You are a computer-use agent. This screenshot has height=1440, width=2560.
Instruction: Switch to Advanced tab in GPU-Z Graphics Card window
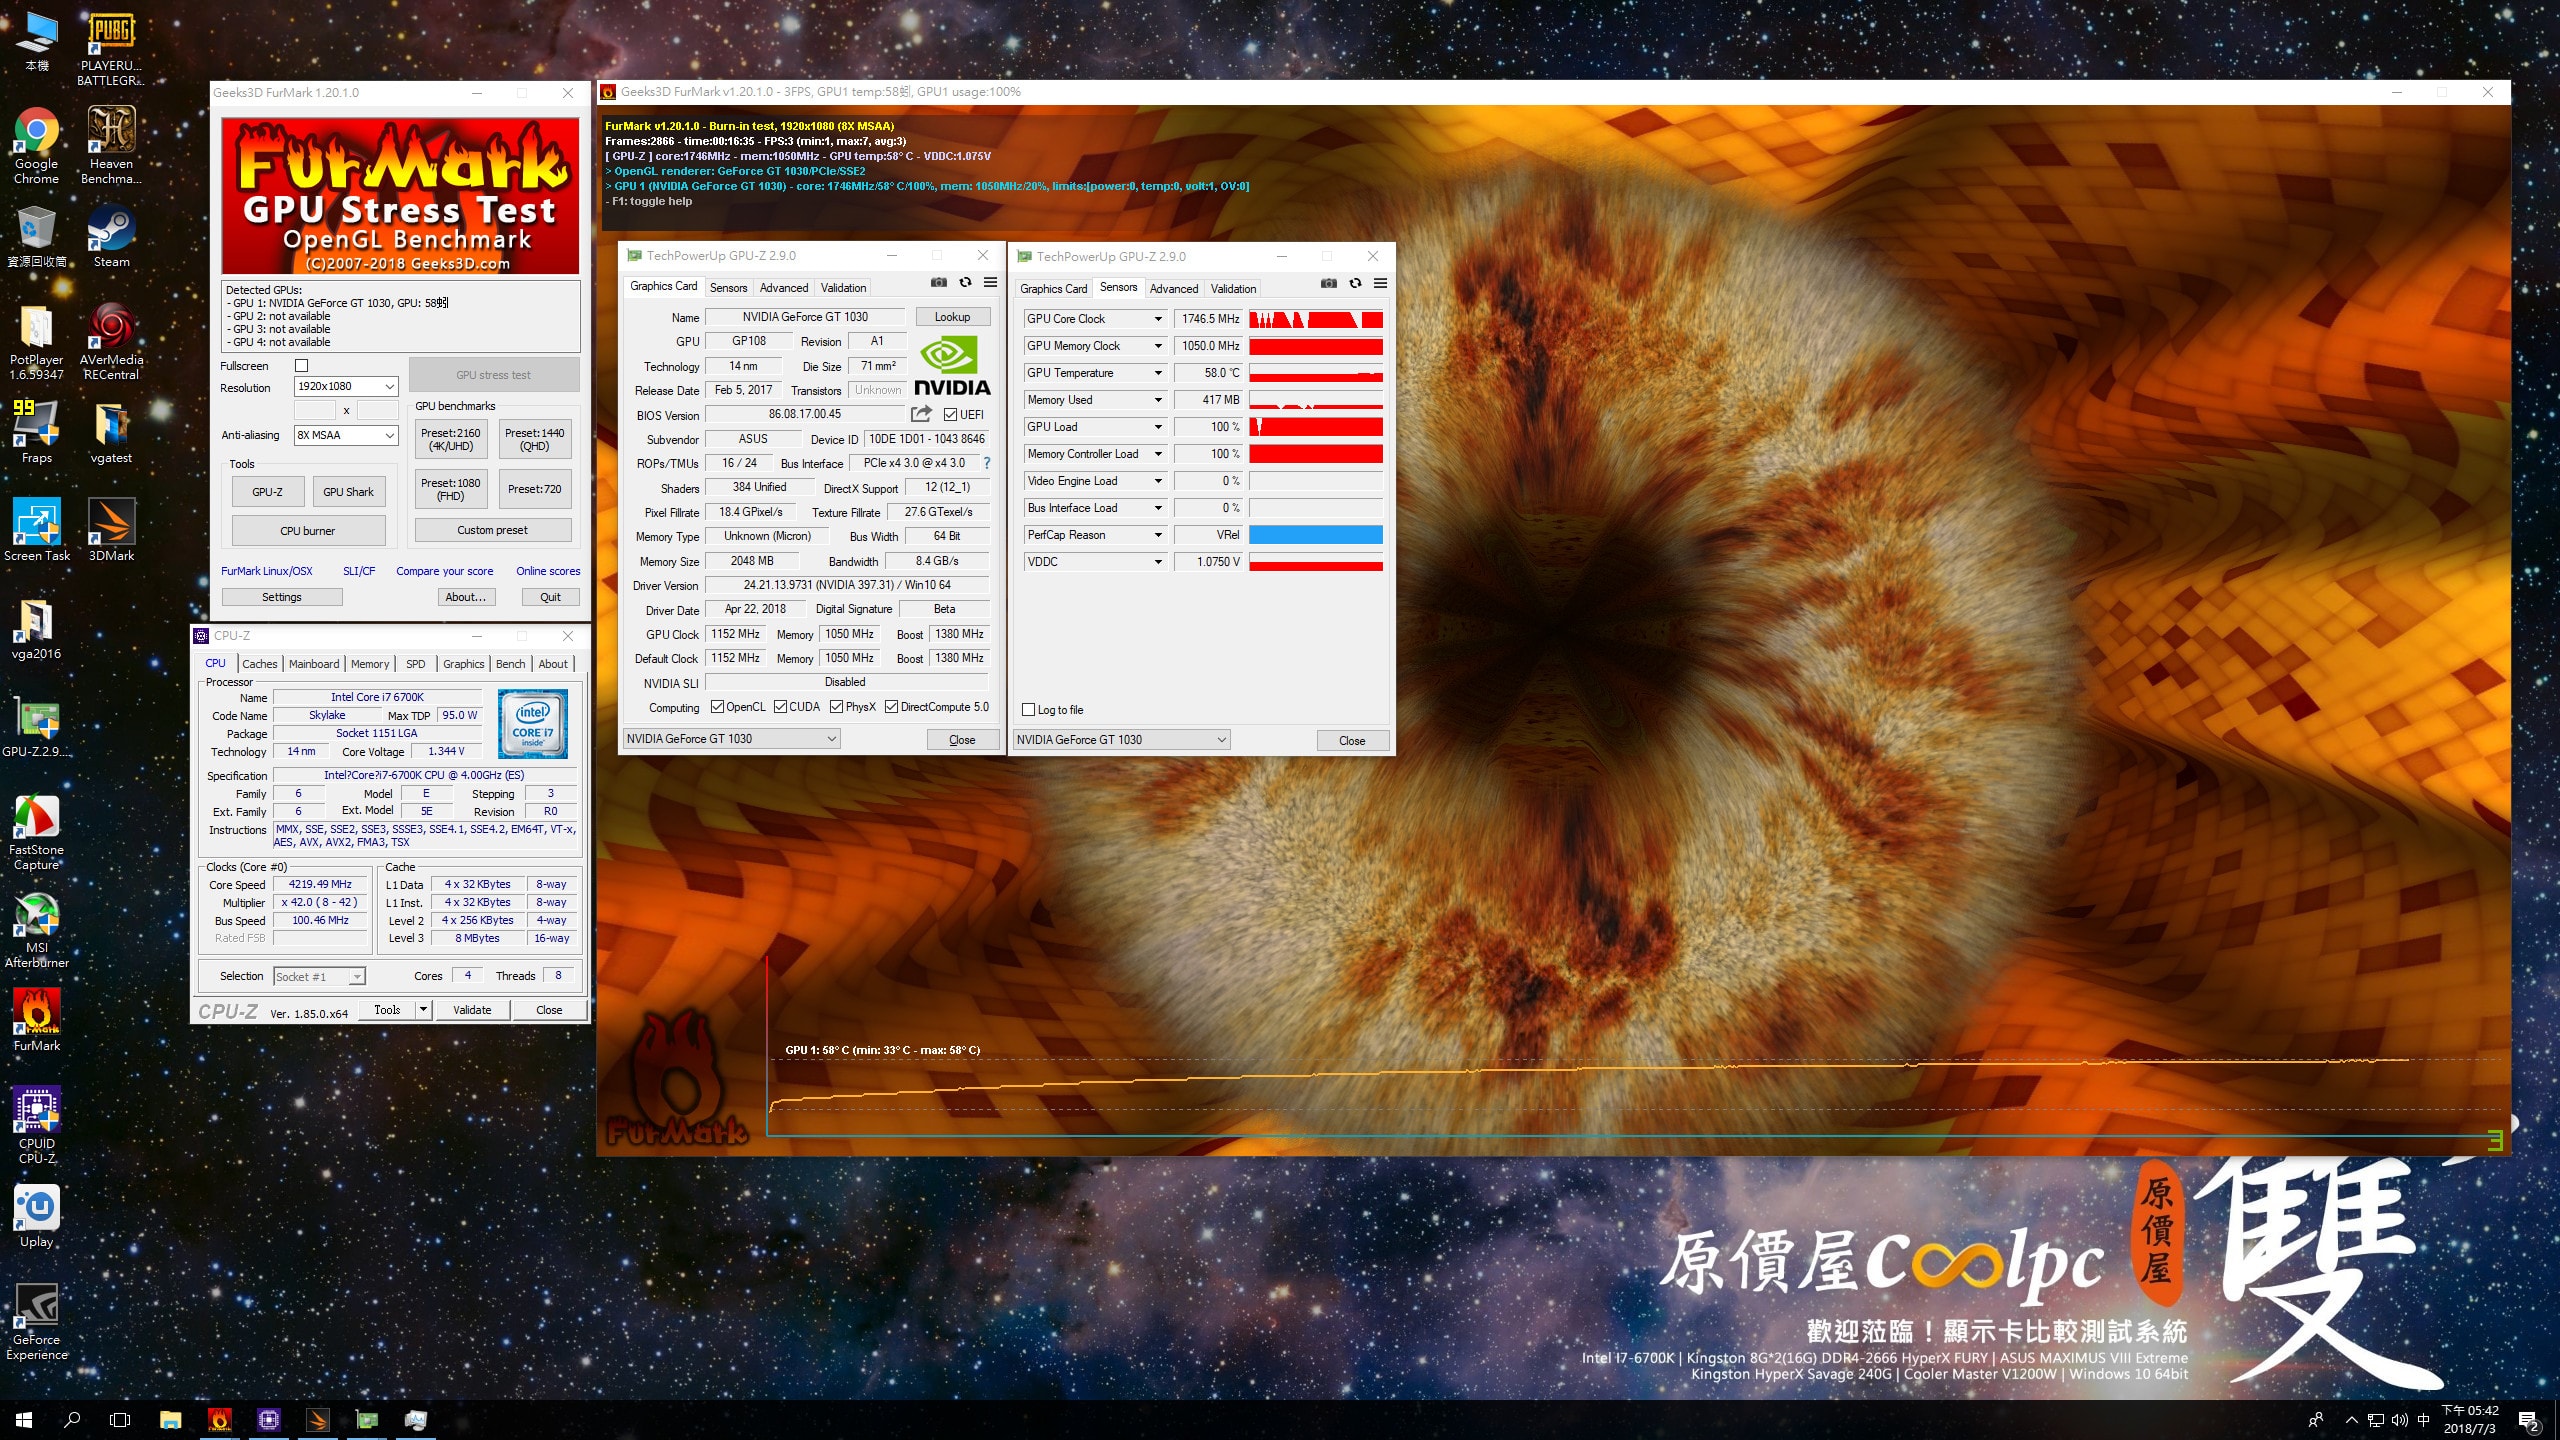(x=783, y=288)
